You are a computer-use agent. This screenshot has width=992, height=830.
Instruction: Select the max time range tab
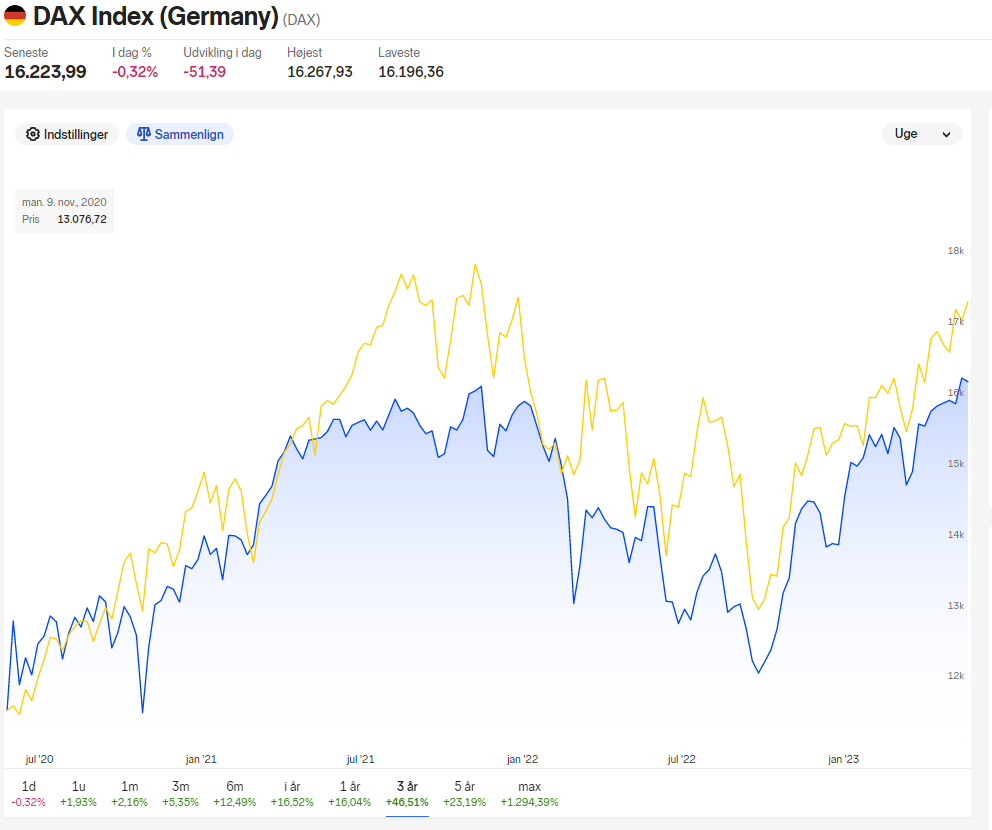click(x=530, y=793)
